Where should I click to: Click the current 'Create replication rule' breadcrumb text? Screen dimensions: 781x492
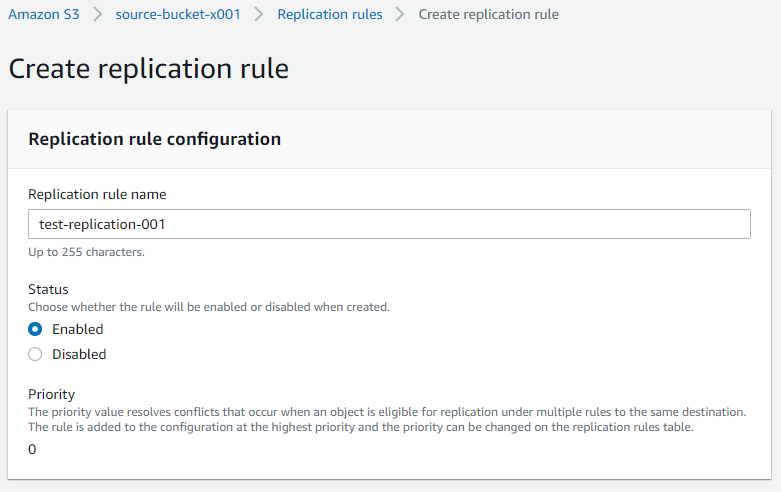(488, 14)
